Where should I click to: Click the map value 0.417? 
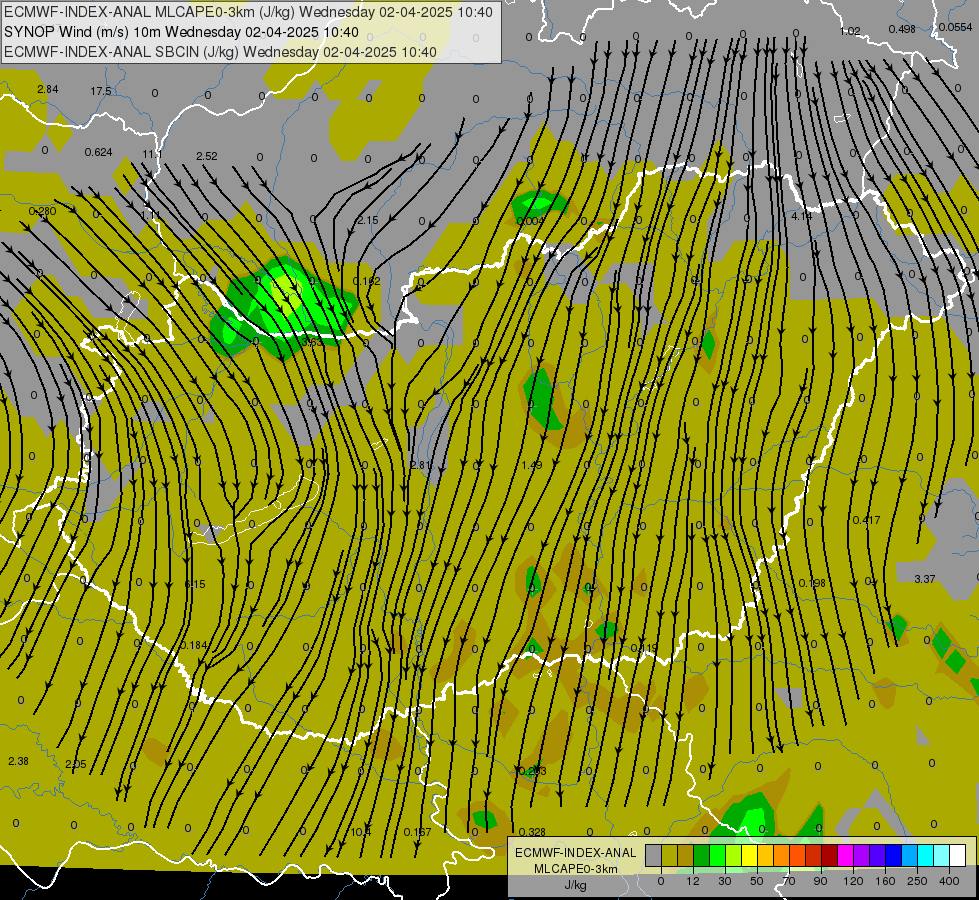(867, 520)
